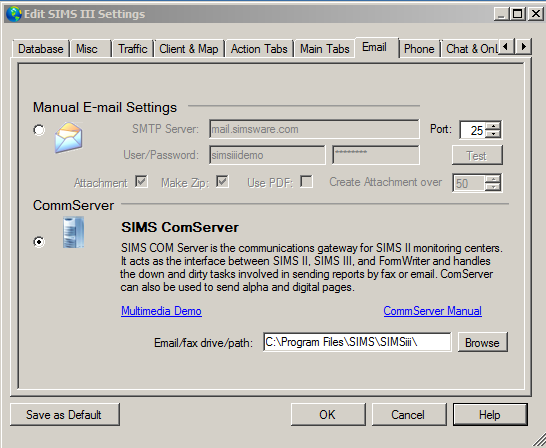Go to the Action Tabs tab
Screen dimensions: 546x448
[x=259, y=49]
